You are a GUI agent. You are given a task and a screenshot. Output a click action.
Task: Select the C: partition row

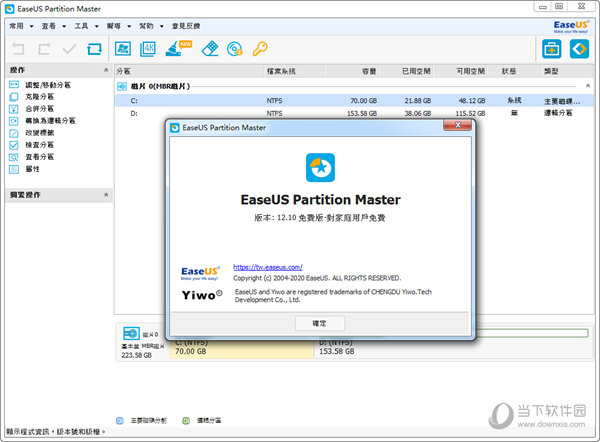(354, 101)
